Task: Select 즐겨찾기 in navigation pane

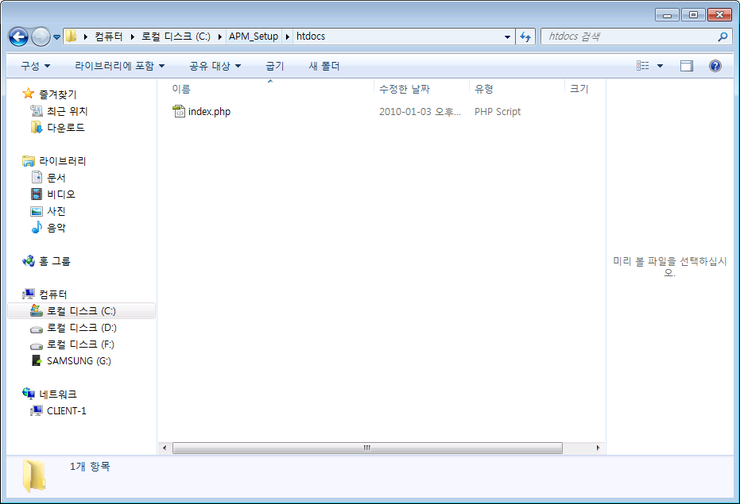Action: 58,94
